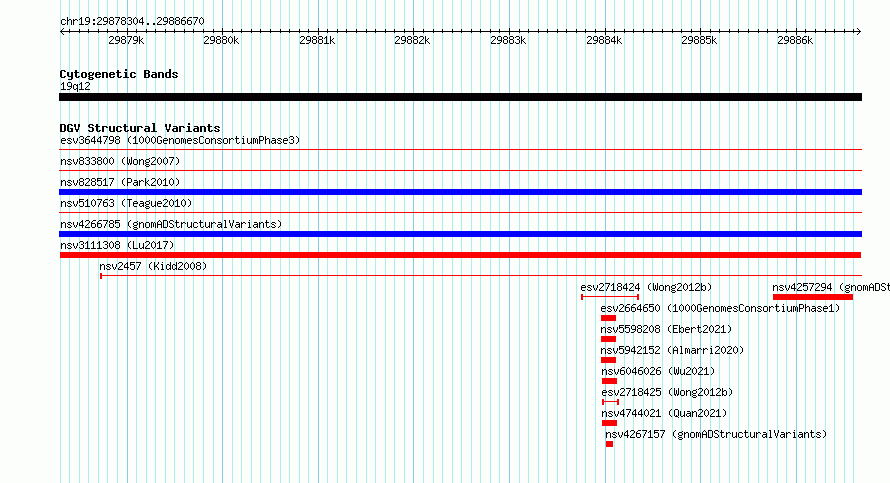
Task: Open variant nsv4266785 (gnomADStructuralVariants) label
Action: pyautogui.click(x=171, y=224)
